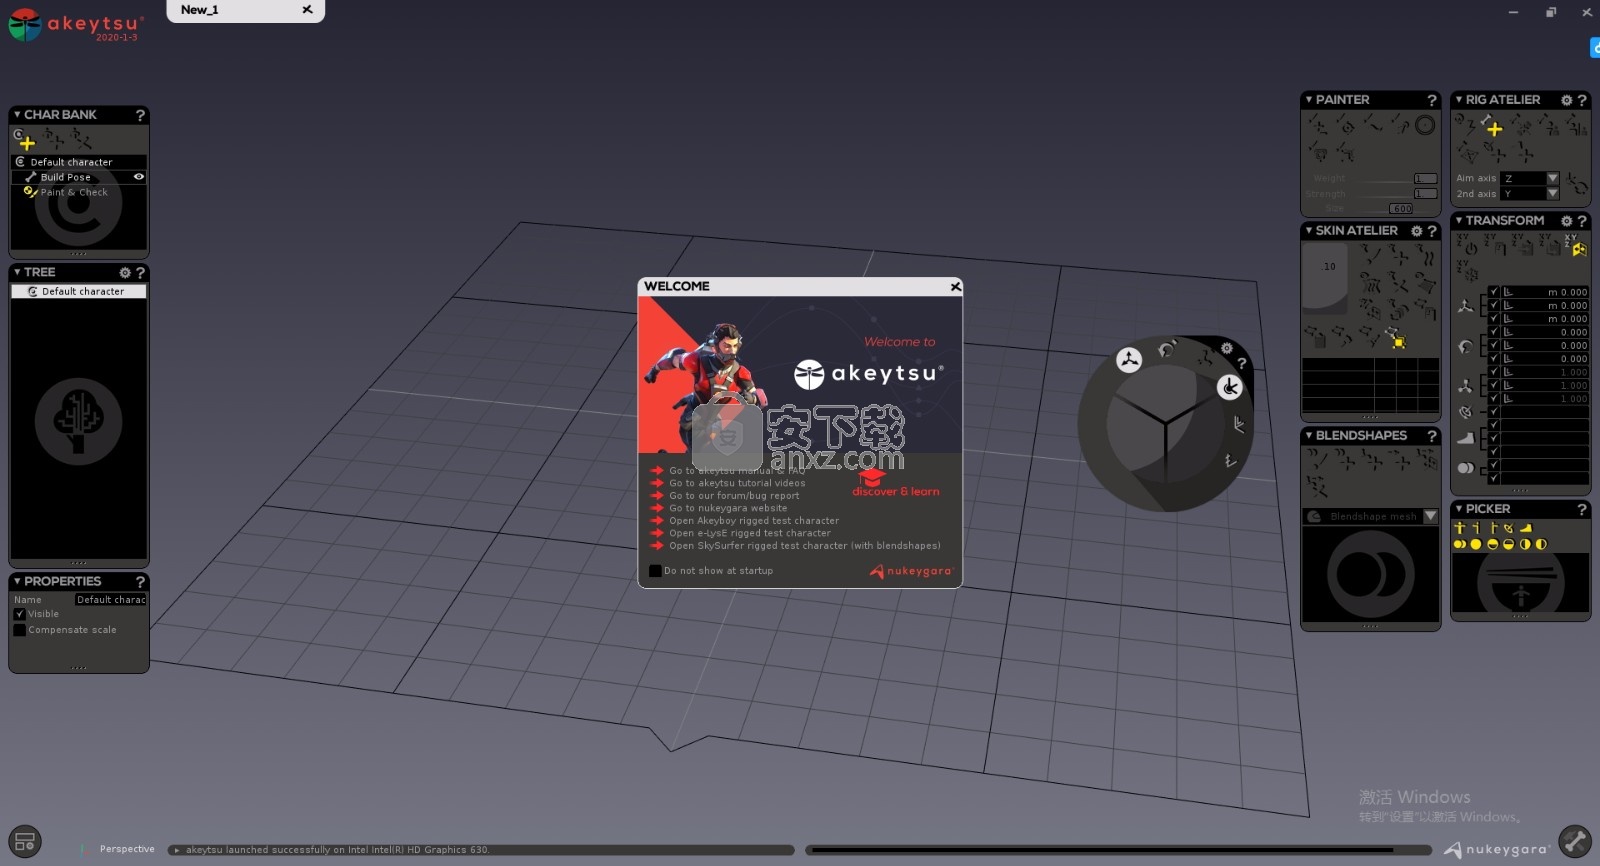Image resolution: width=1600 pixels, height=866 pixels.
Task: Uncheck Visible checkbox in Properties
Action: coord(19,614)
